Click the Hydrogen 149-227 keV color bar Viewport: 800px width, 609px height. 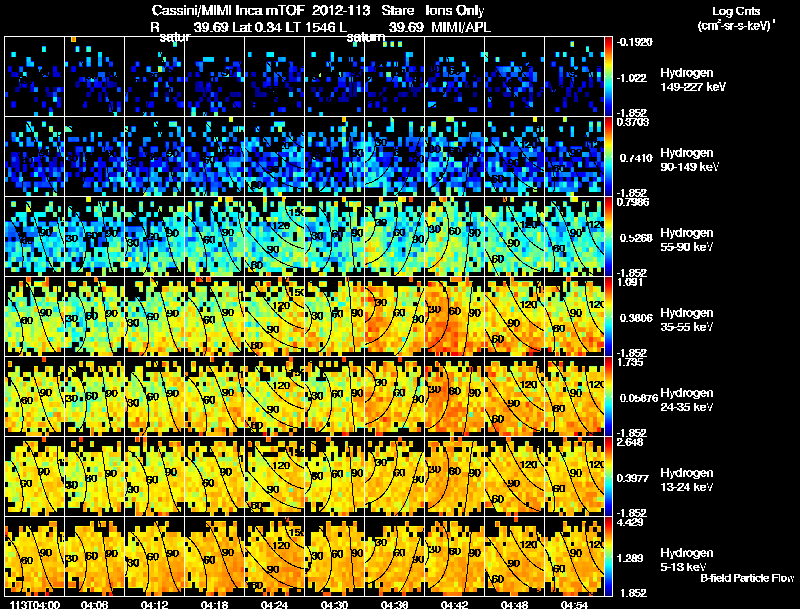pos(608,77)
